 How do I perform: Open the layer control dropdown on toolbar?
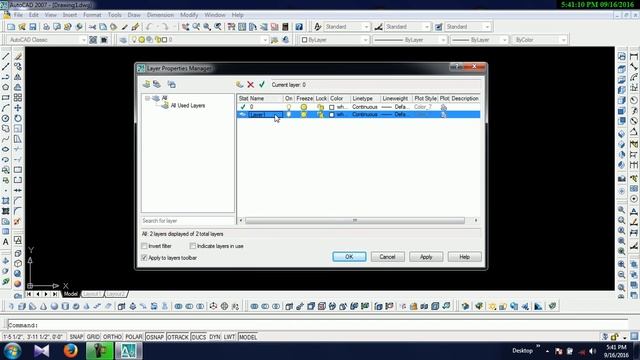(x=264, y=40)
